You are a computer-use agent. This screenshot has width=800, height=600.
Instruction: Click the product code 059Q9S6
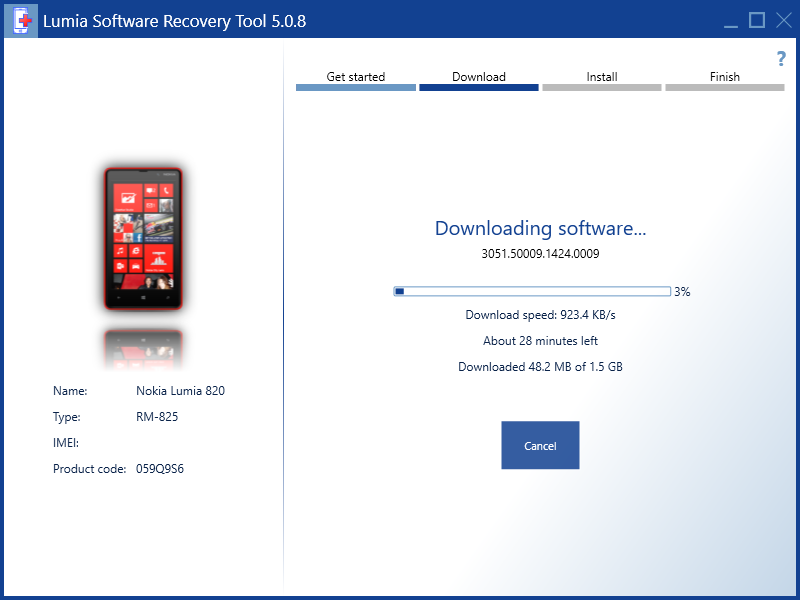tap(160, 469)
